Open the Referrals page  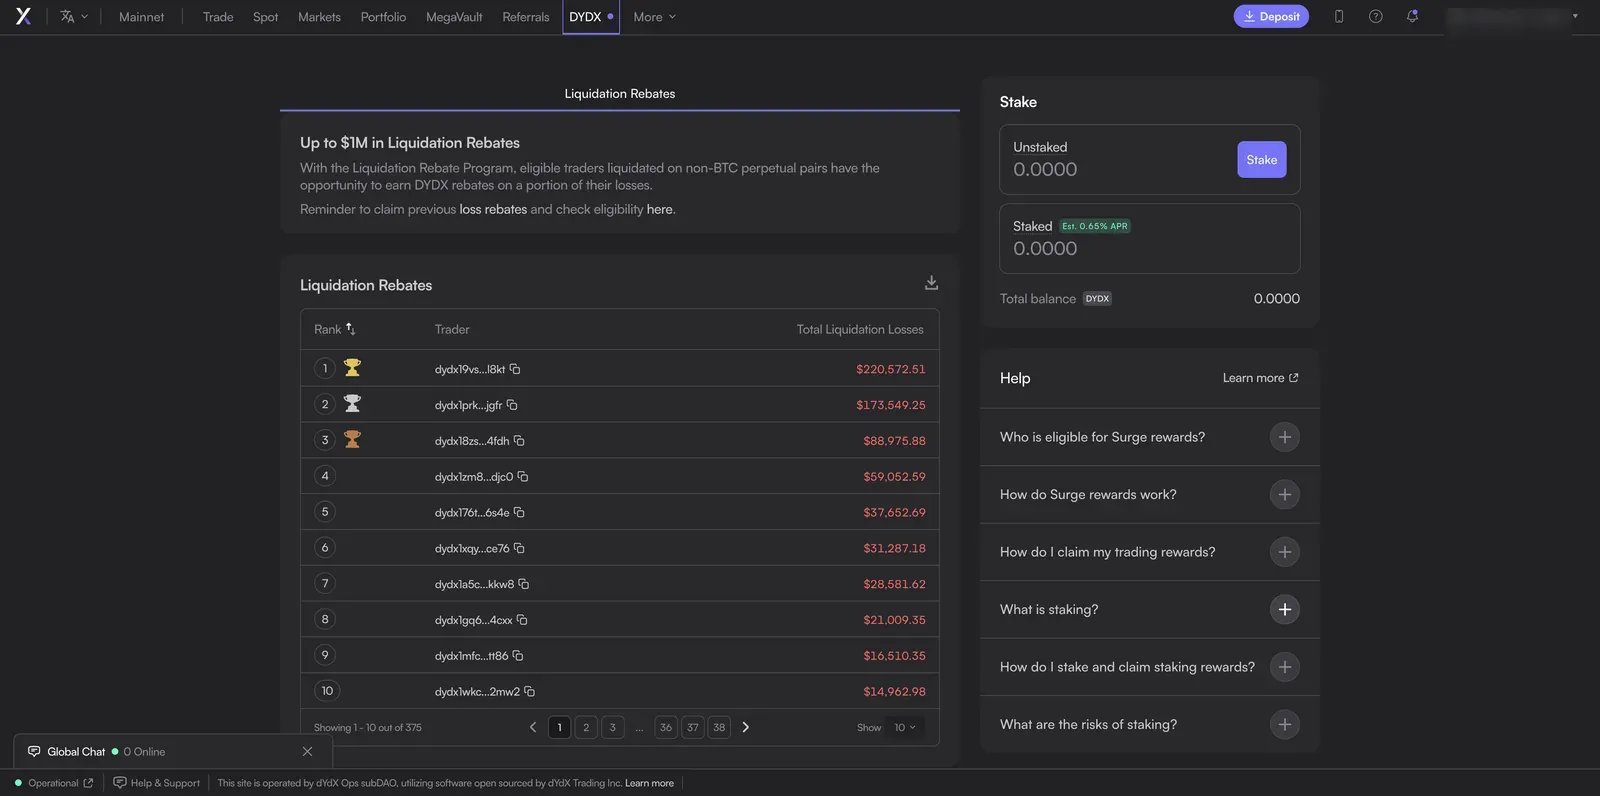point(526,17)
